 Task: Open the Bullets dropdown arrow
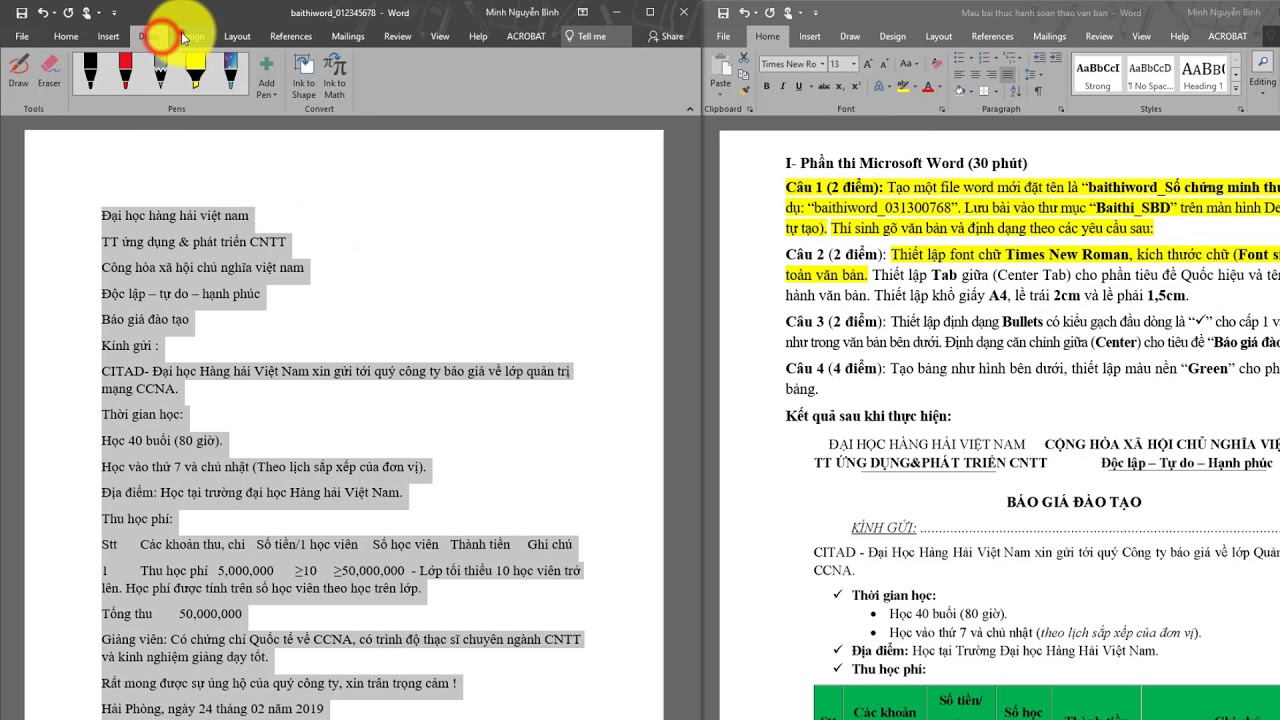point(971,58)
